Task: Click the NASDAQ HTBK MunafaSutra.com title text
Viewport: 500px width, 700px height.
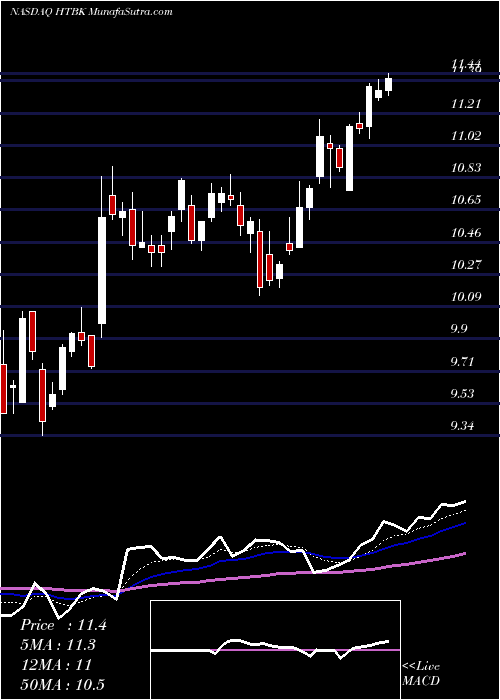Action: tap(91, 12)
